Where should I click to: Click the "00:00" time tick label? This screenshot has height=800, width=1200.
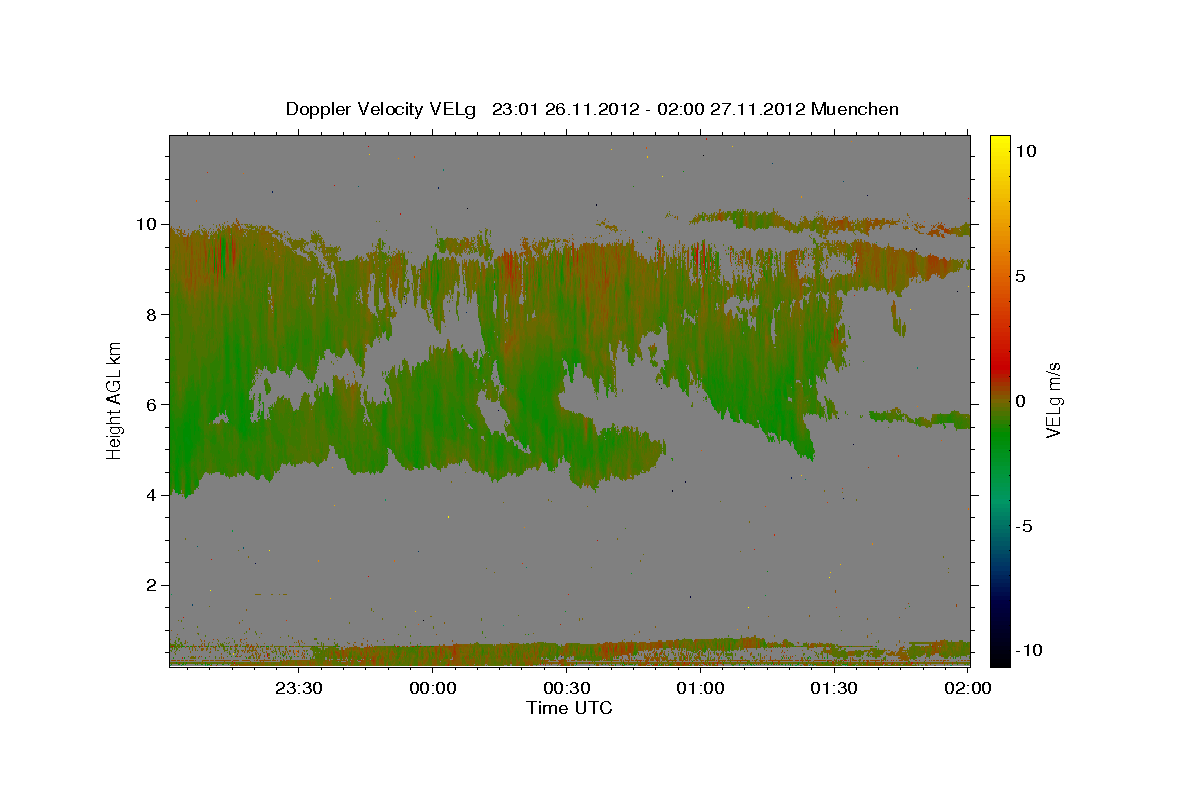tap(433, 688)
